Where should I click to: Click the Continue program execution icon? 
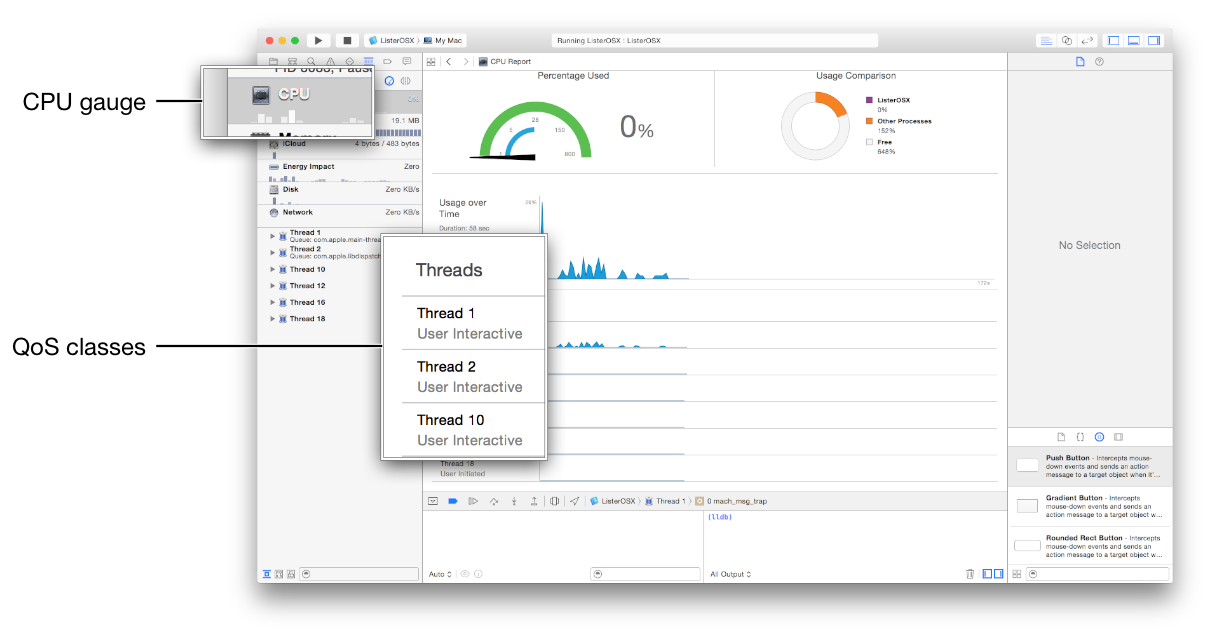pyautogui.click(x=473, y=501)
